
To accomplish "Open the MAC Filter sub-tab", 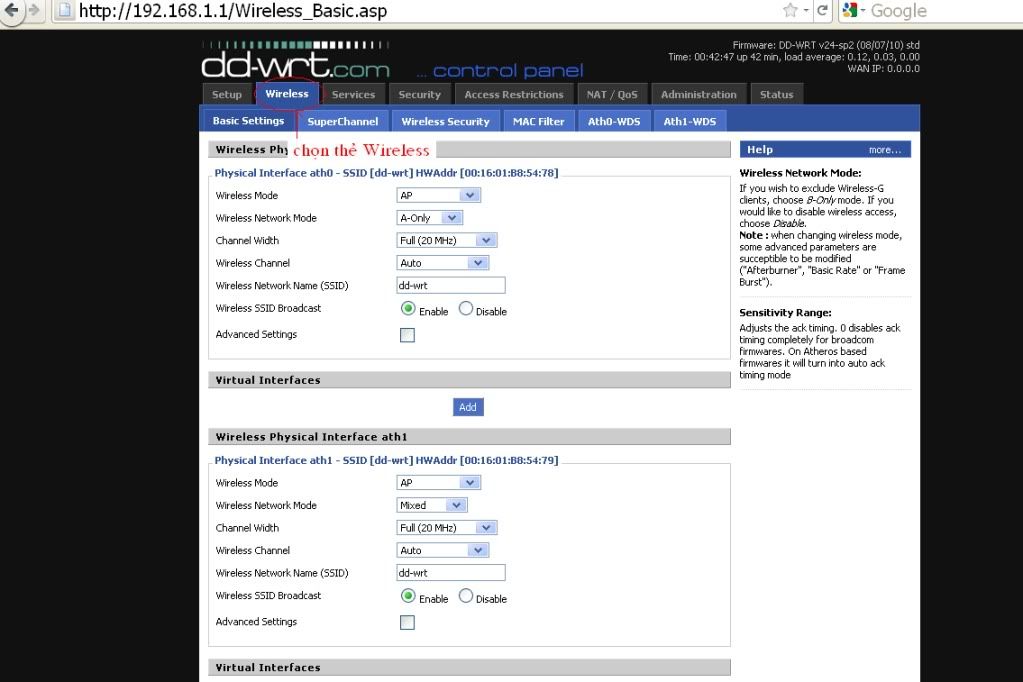I will tap(538, 121).
